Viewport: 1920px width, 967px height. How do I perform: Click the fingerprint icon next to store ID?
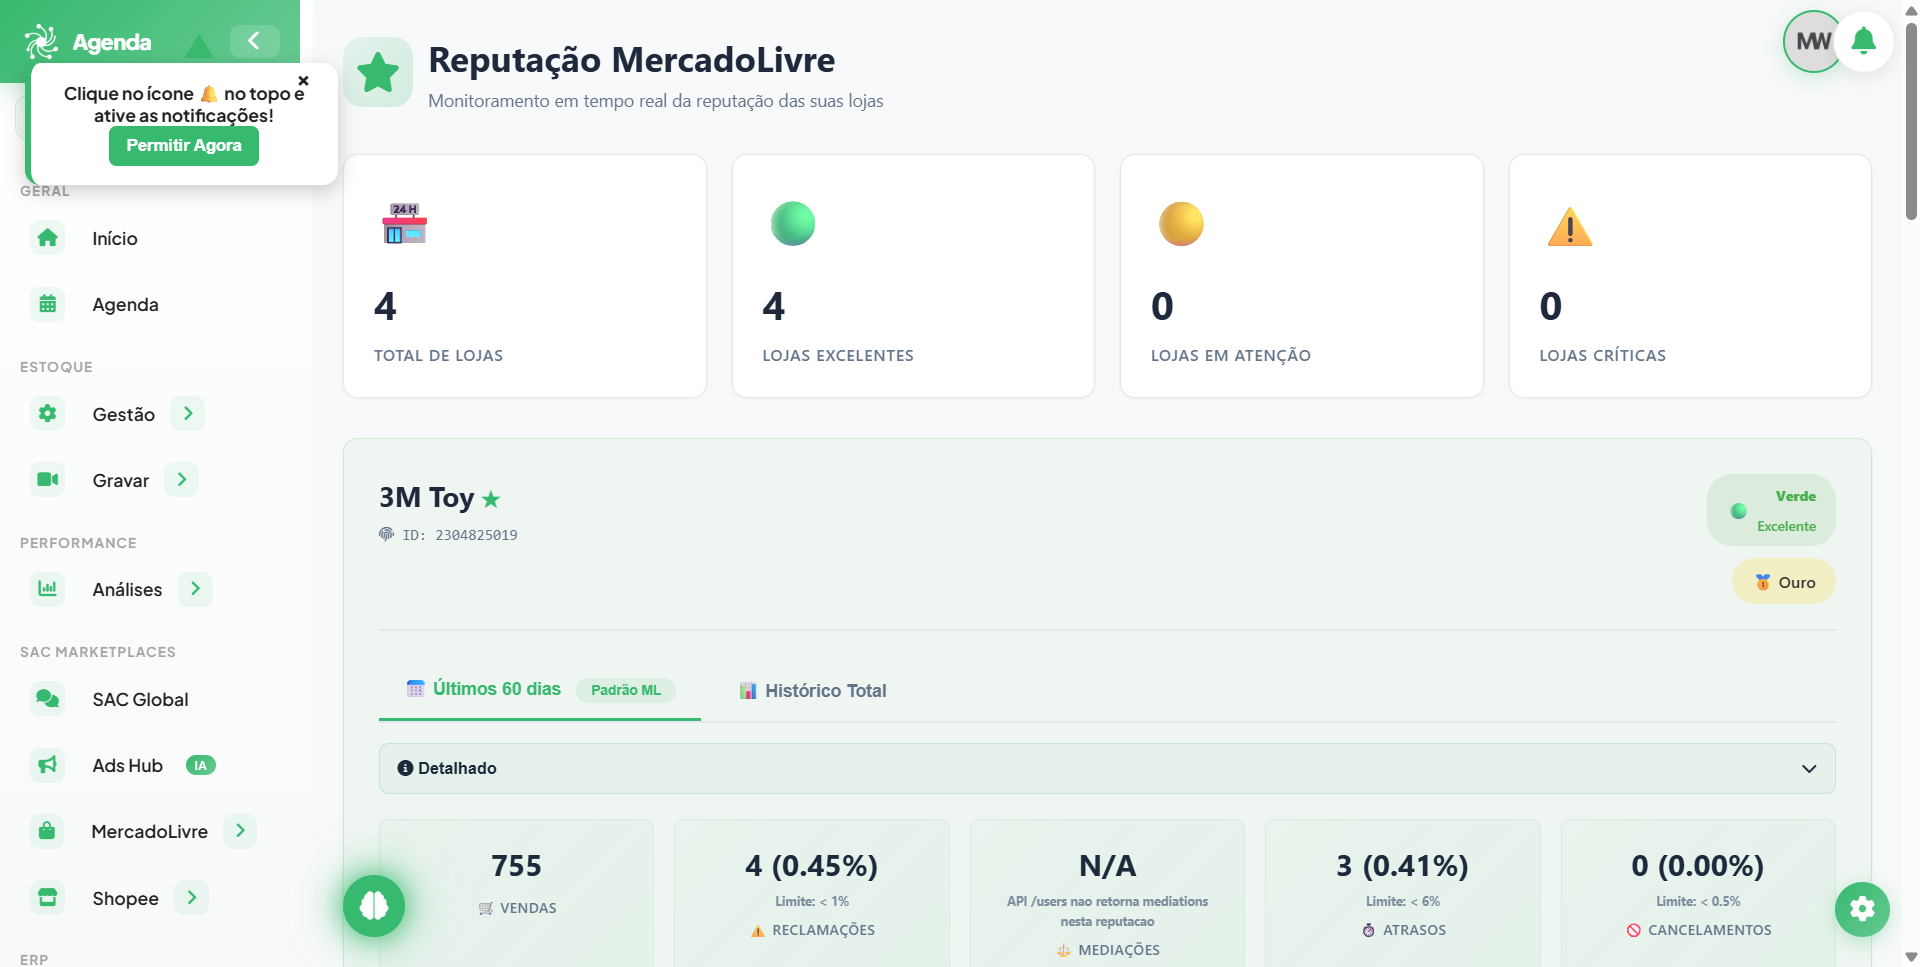(387, 535)
